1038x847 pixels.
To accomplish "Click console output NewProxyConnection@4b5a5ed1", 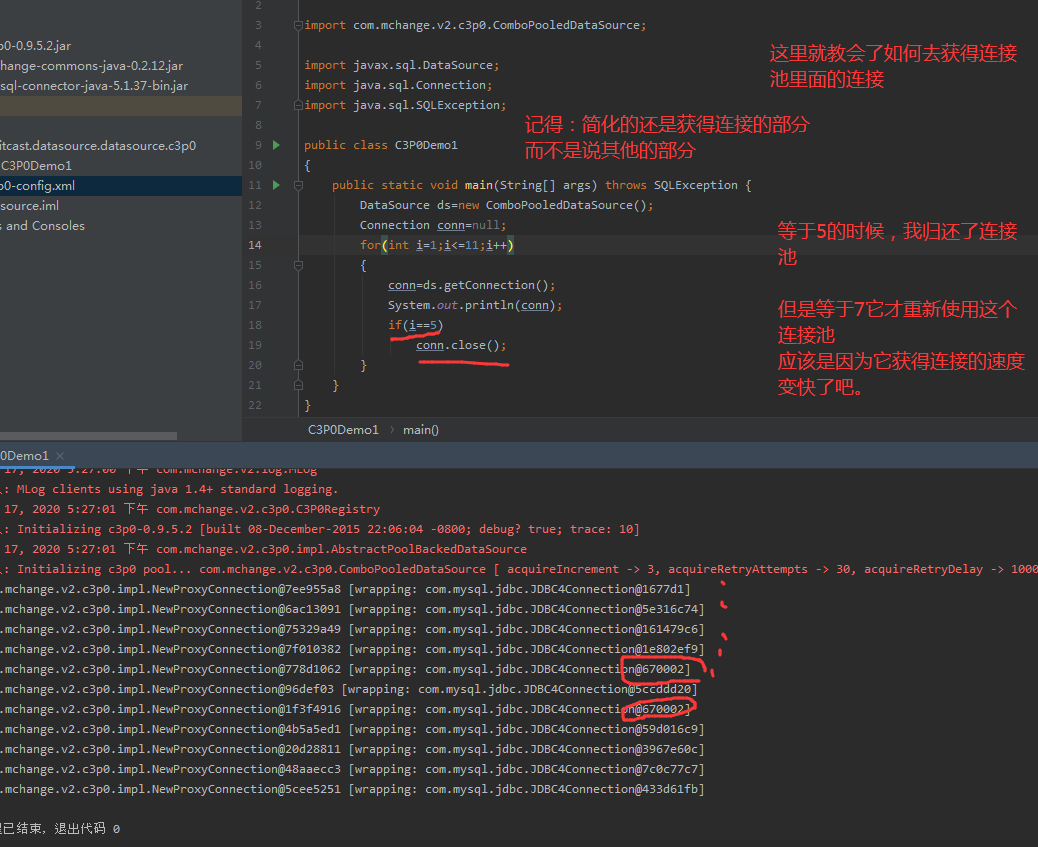I will click(352, 728).
